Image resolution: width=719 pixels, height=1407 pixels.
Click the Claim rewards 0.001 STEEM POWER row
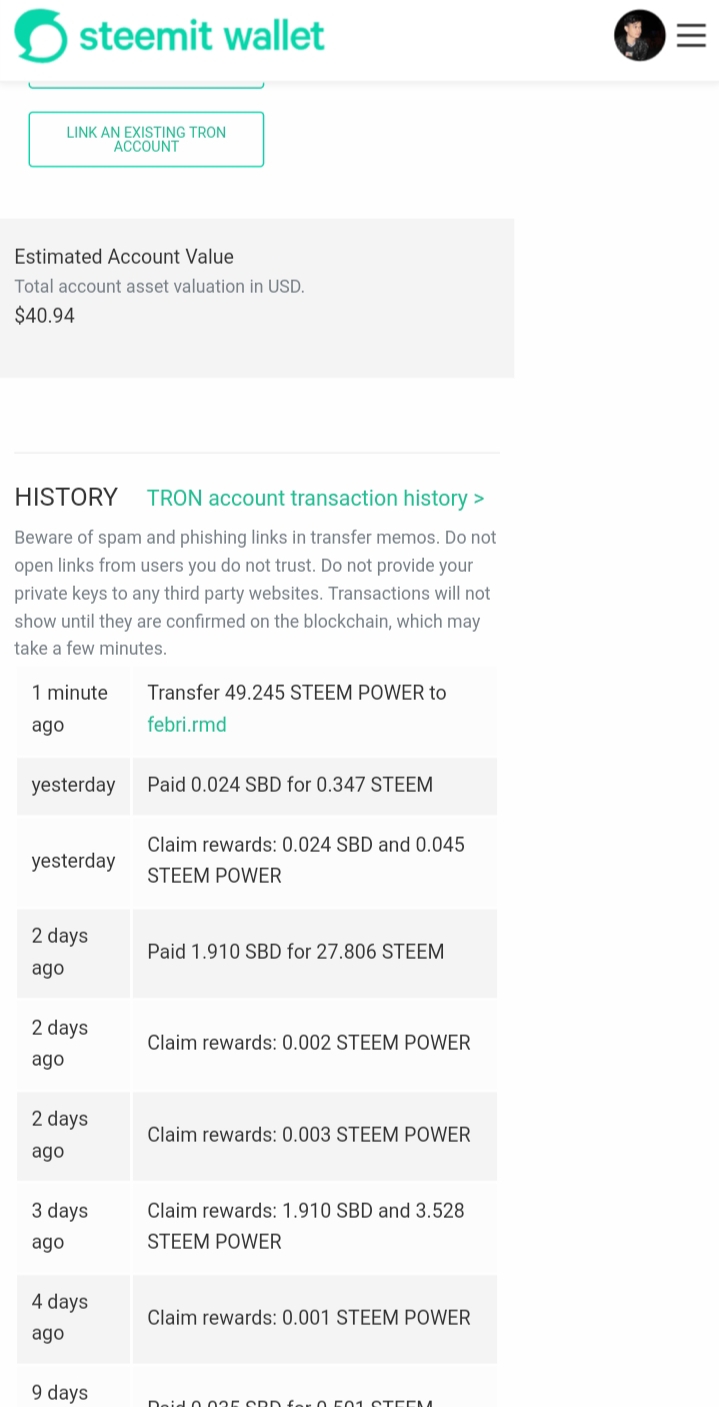(308, 1318)
